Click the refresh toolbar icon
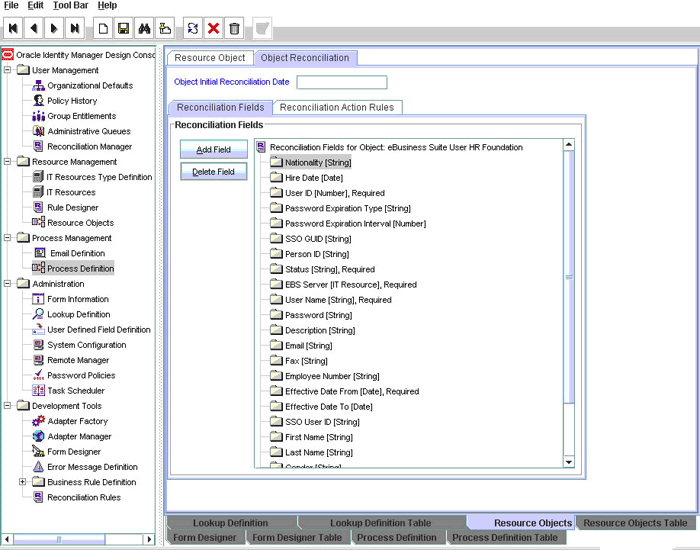This screenshot has height=550, width=700. [x=193, y=29]
